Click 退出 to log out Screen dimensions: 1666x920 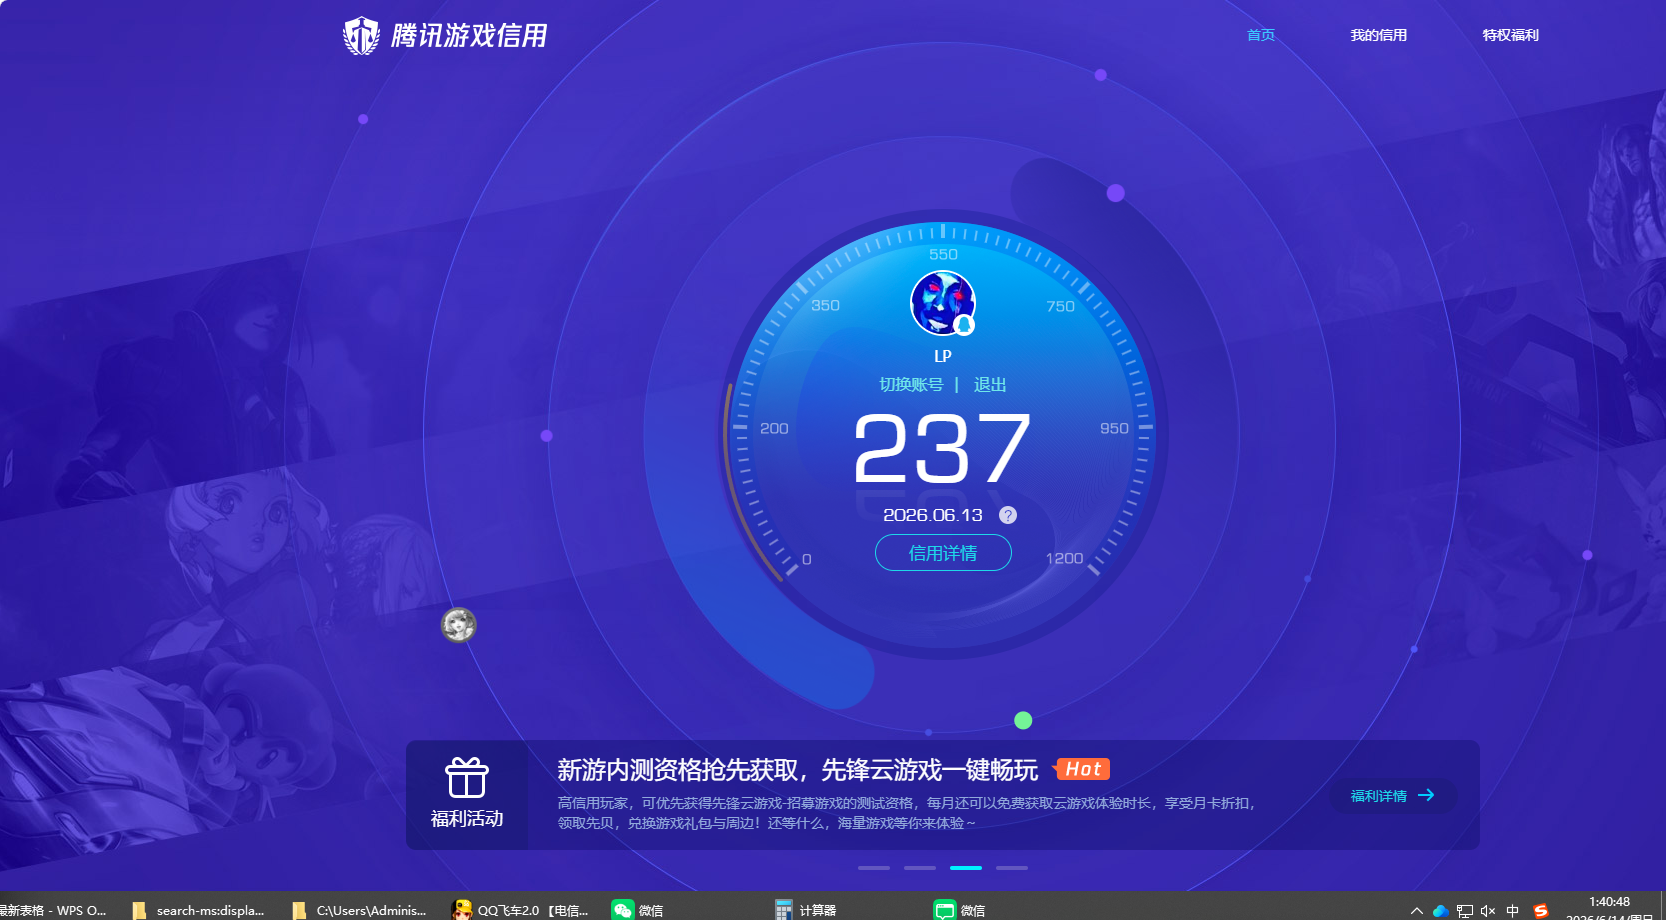click(x=990, y=385)
